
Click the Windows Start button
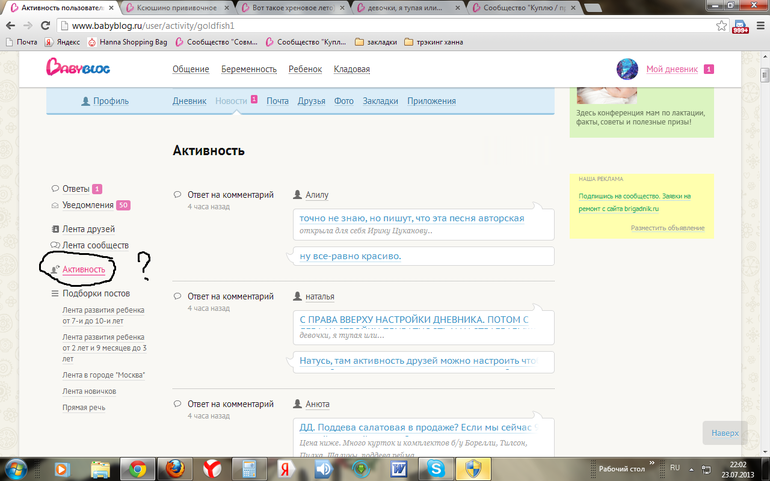(x=16, y=469)
